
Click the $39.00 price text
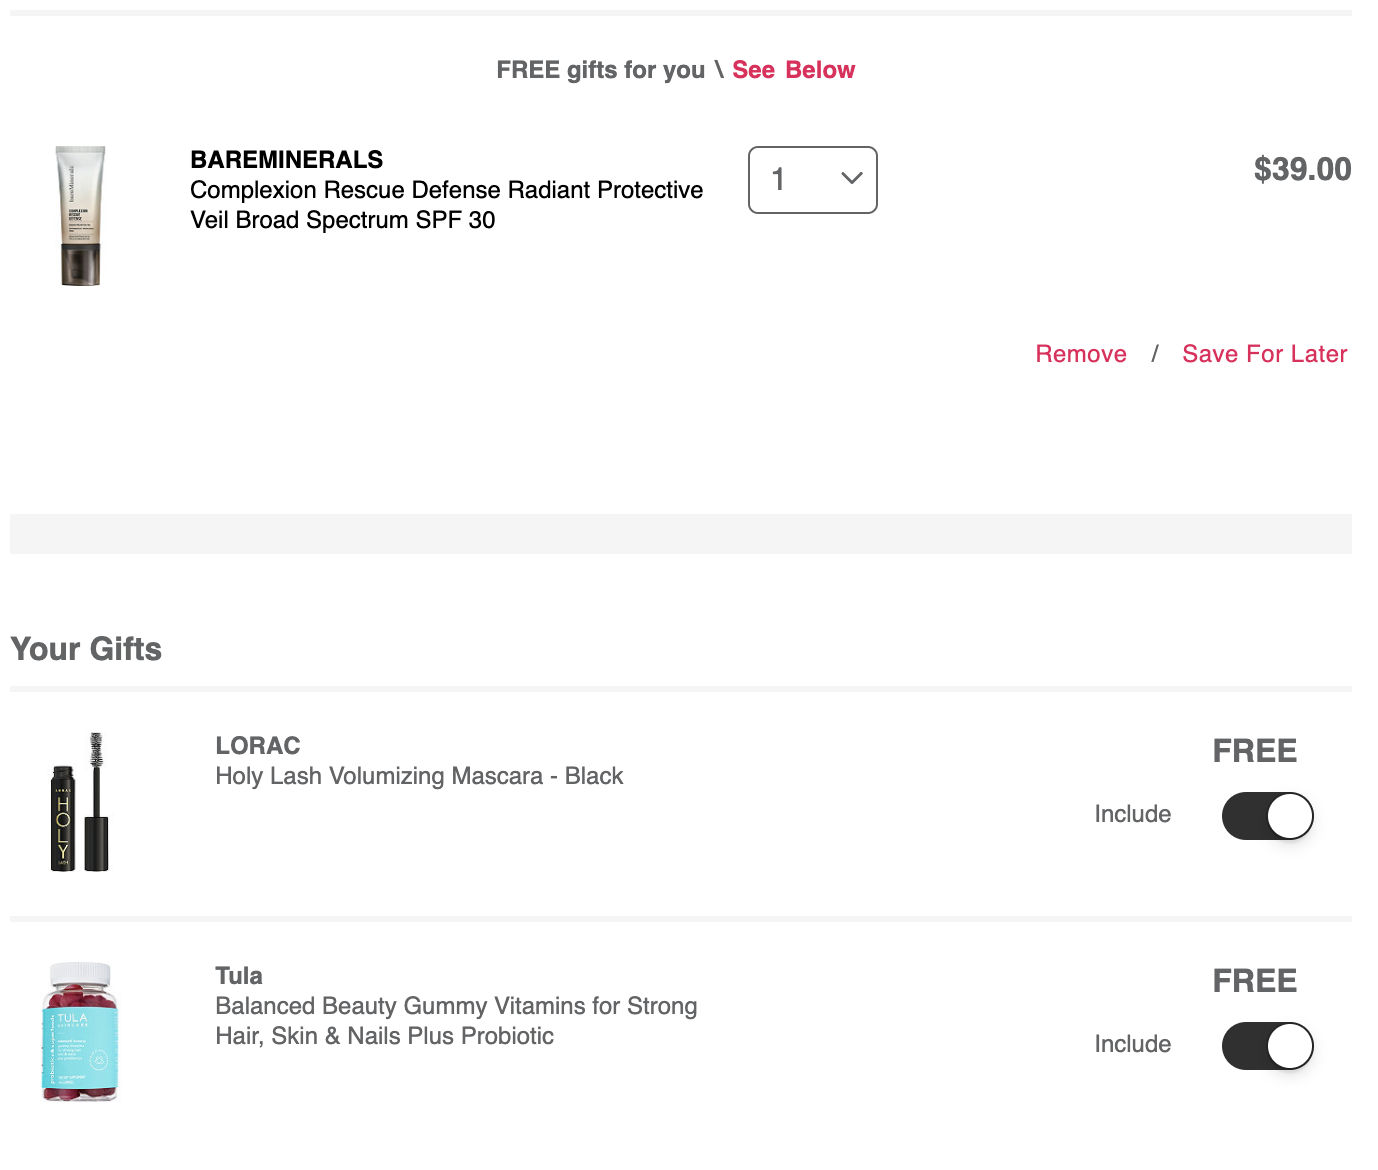tap(1302, 169)
